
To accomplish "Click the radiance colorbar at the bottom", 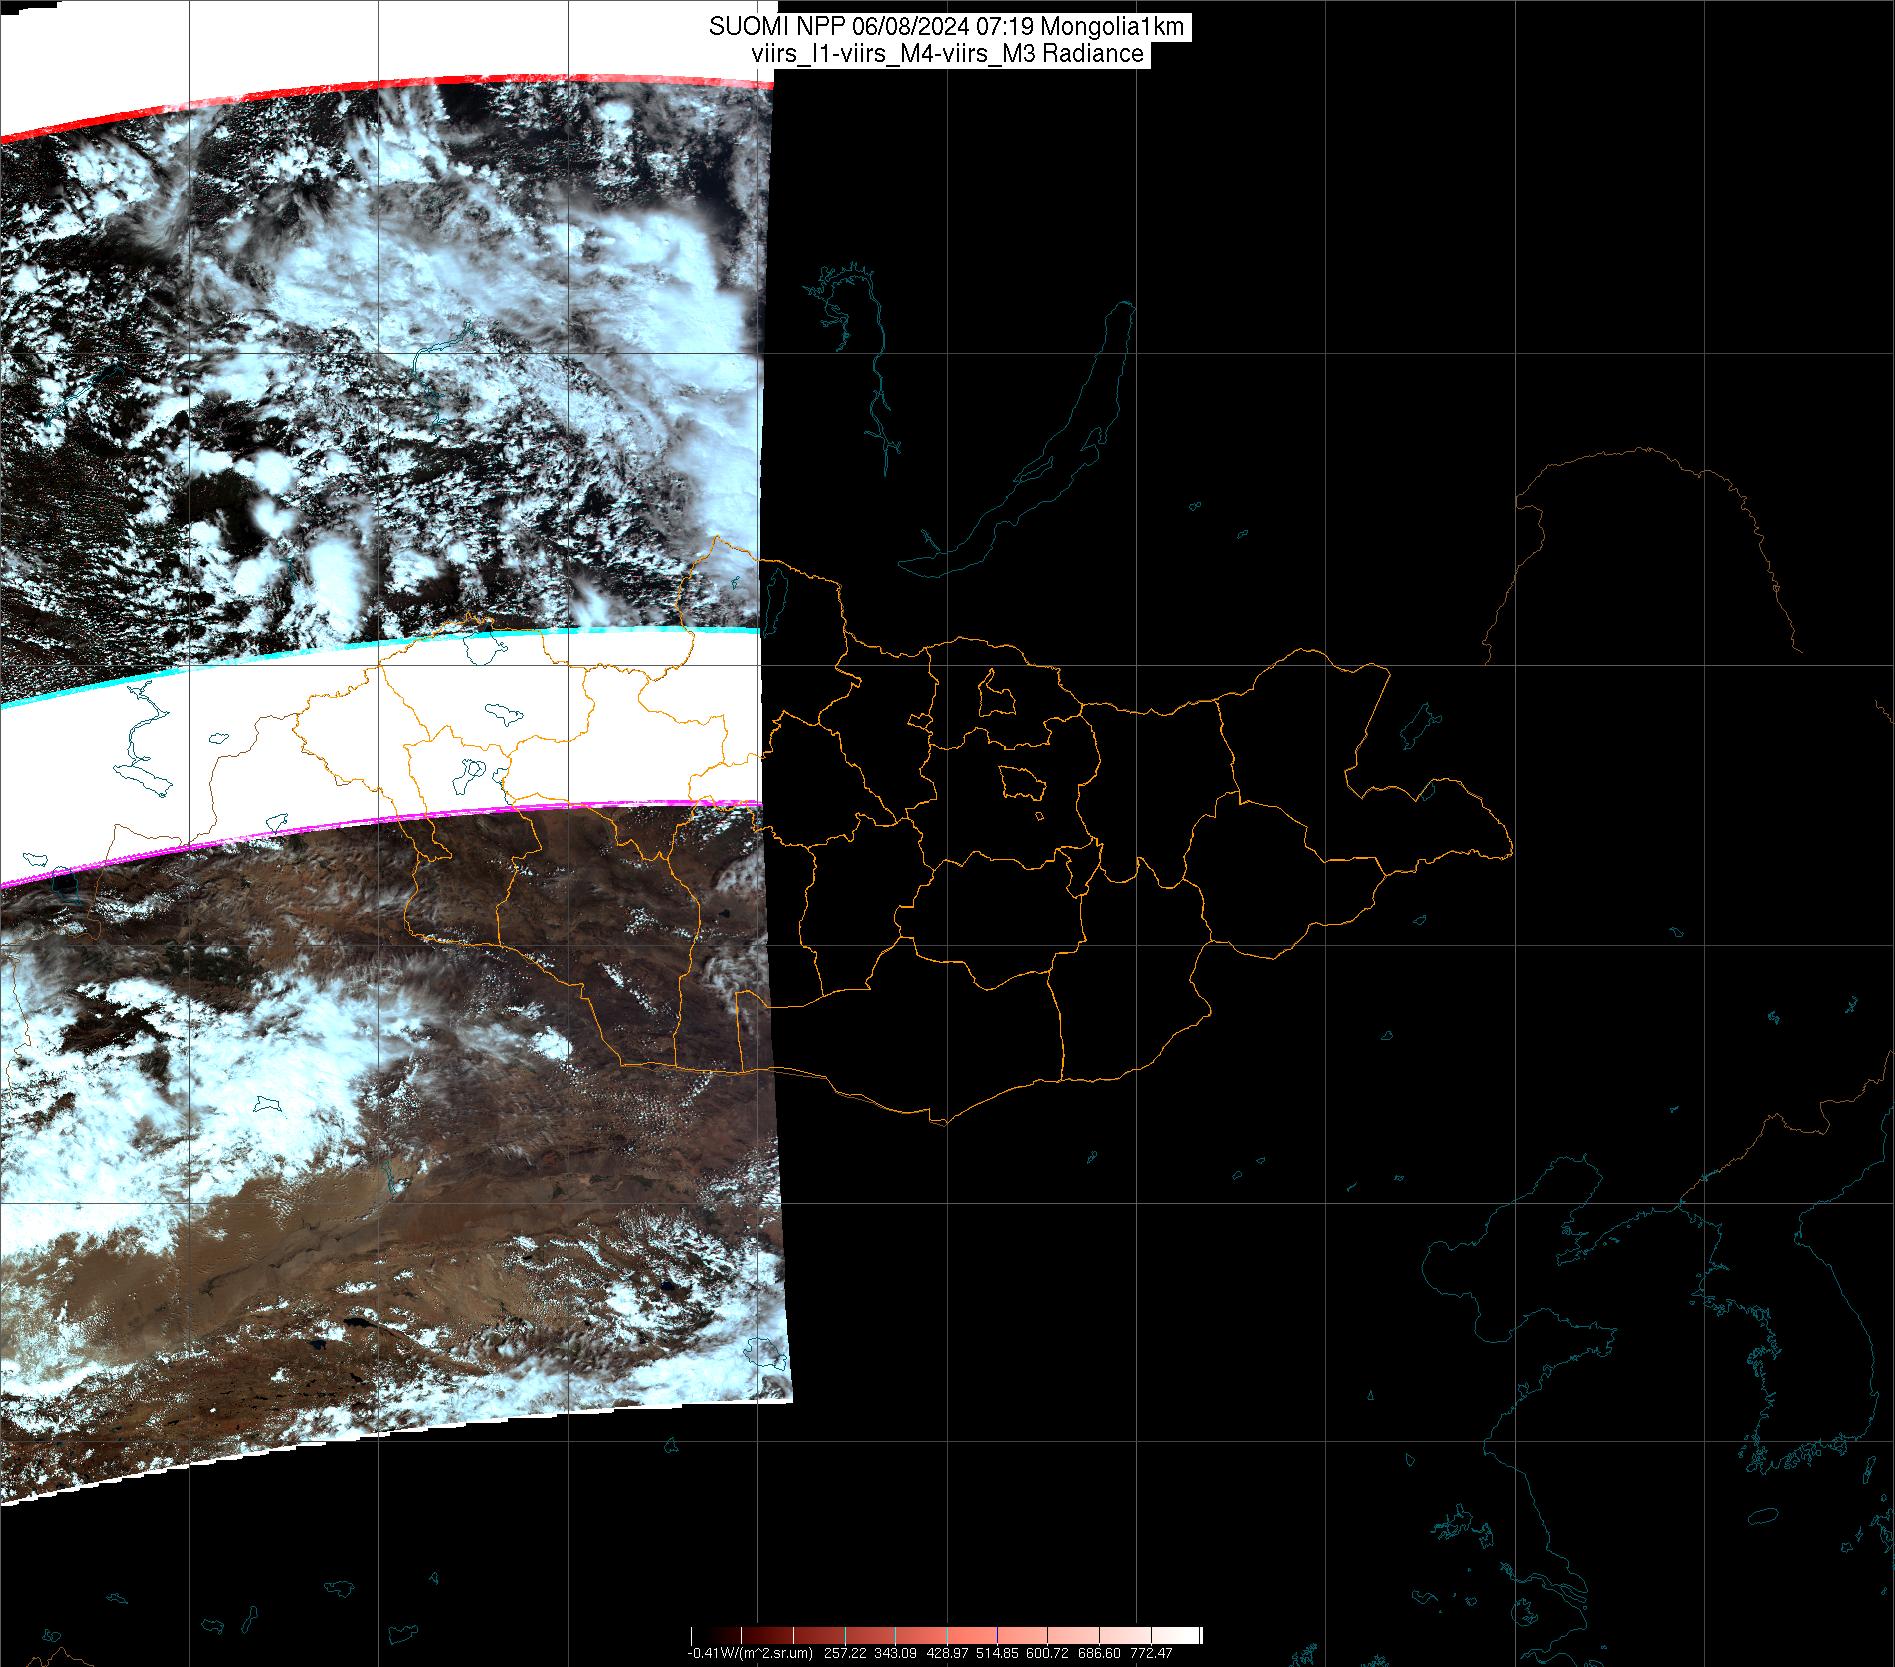I will (946, 1635).
